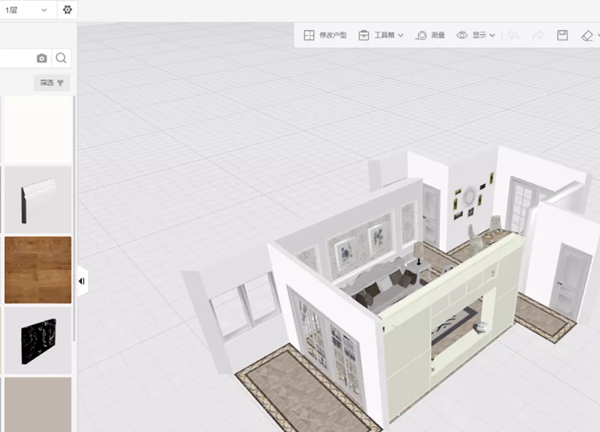
Task: Pick the oak wood floor material
Action: tap(38, 270)
